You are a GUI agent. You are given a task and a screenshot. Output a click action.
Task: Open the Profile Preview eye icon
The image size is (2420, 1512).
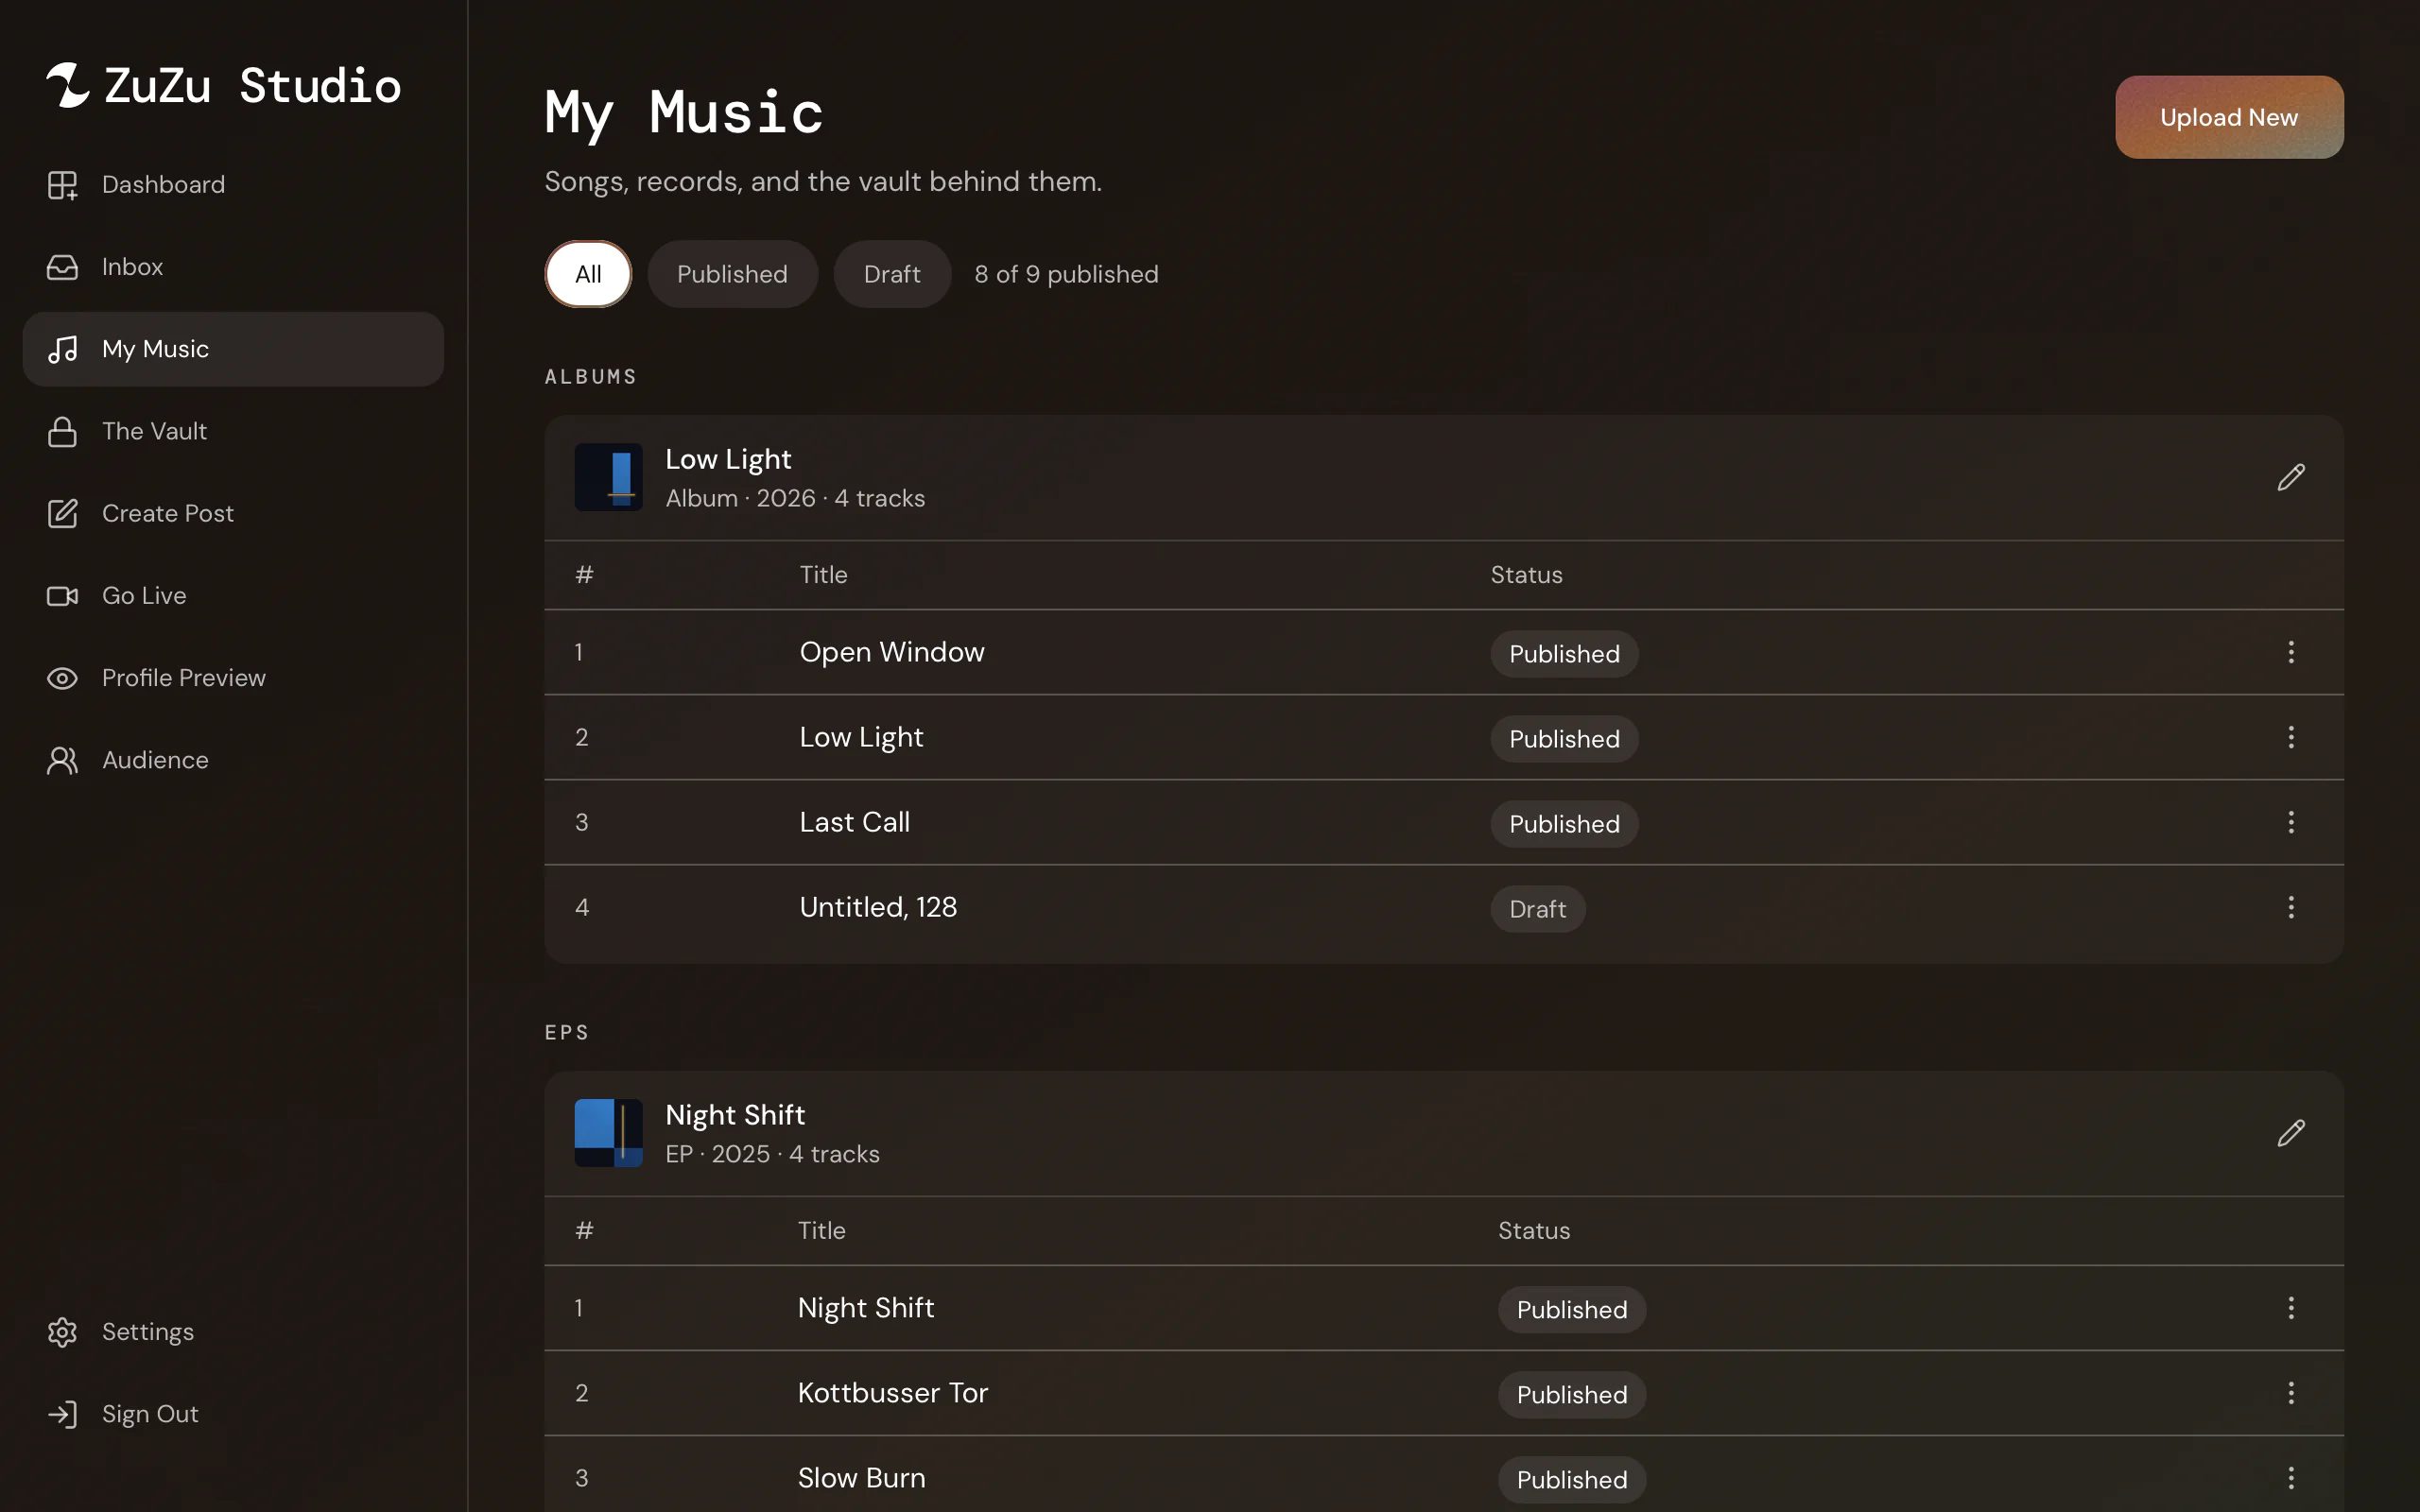click(x=62, y=678)
